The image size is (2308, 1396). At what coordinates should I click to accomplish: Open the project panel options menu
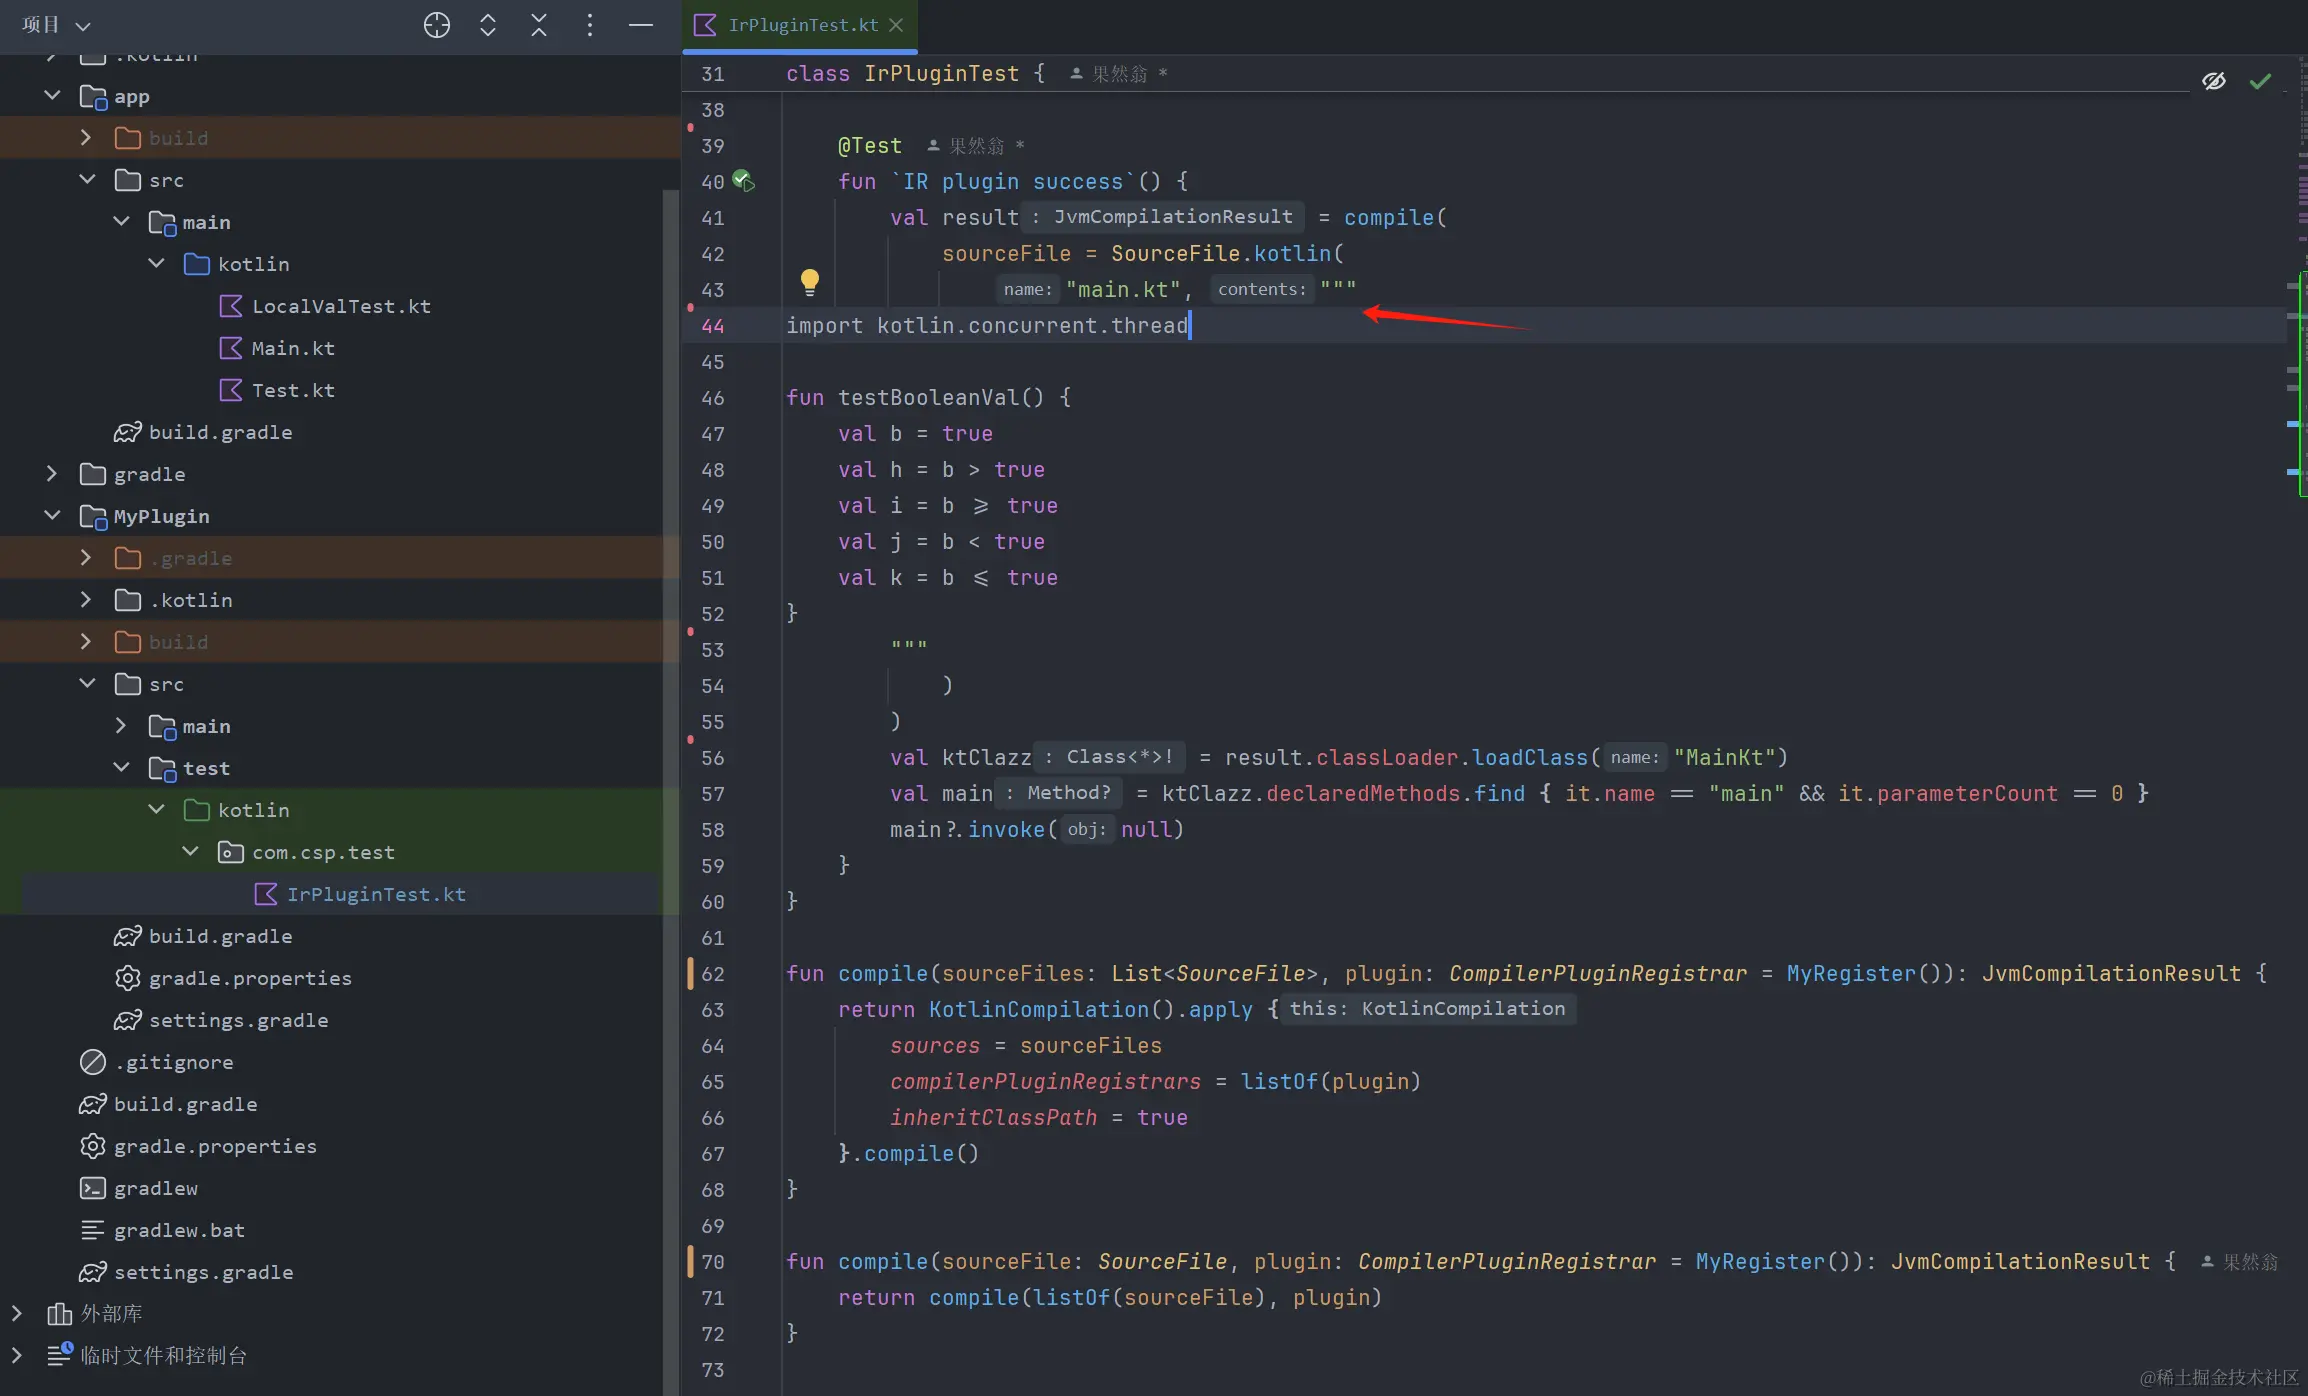pyautogui.click(x=590, y=25)
